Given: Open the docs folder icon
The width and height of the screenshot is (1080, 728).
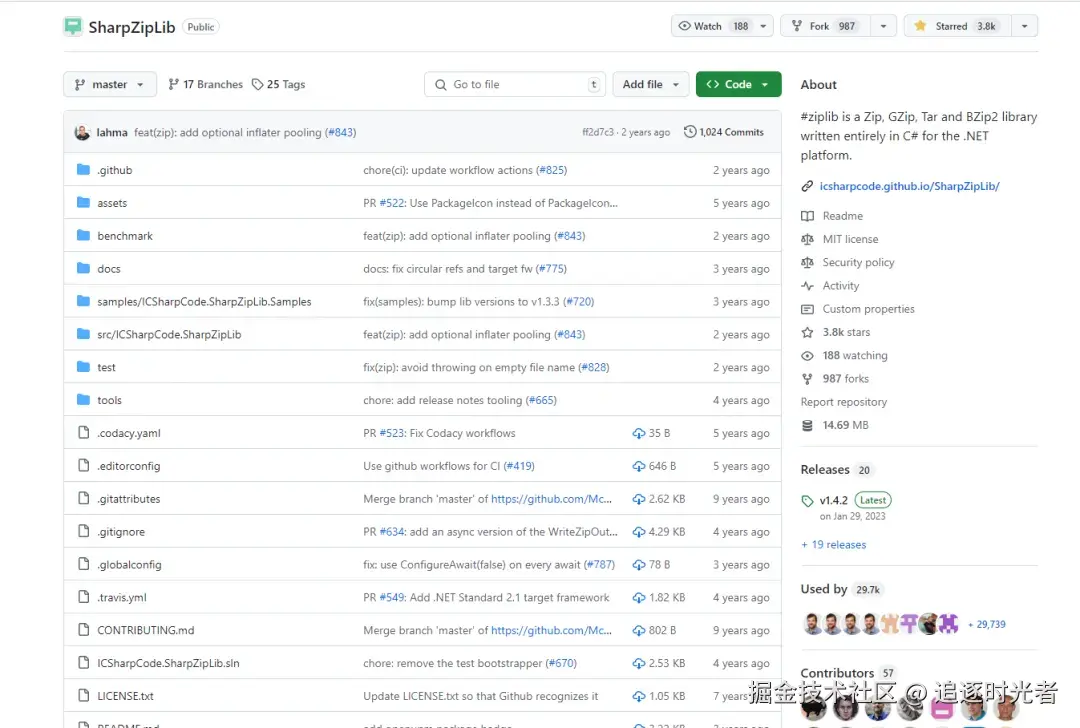Looking at the screenshot, I should tap(83, 269).
